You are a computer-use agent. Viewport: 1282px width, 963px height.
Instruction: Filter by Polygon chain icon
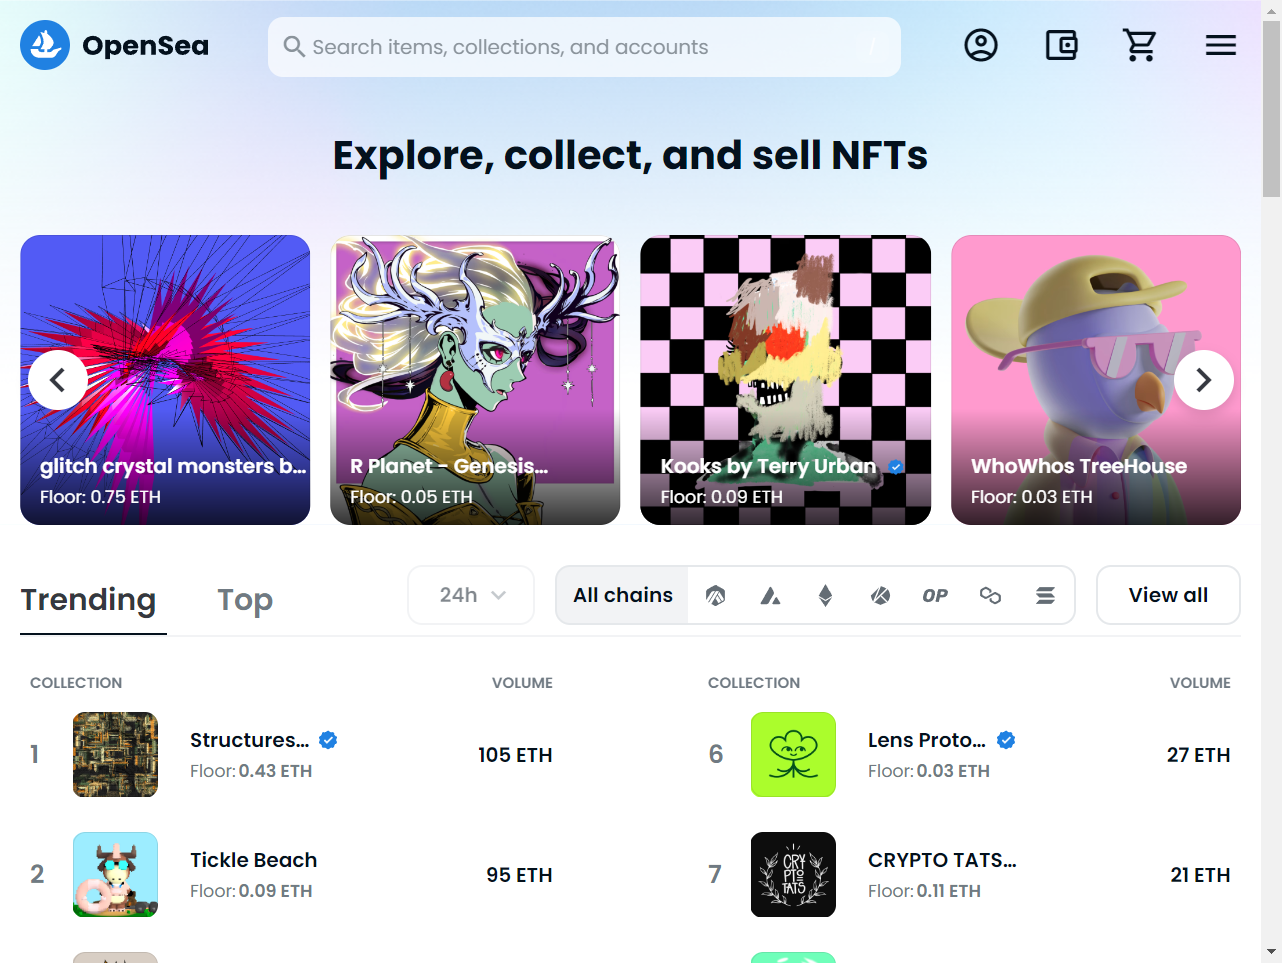coord(990,596)
